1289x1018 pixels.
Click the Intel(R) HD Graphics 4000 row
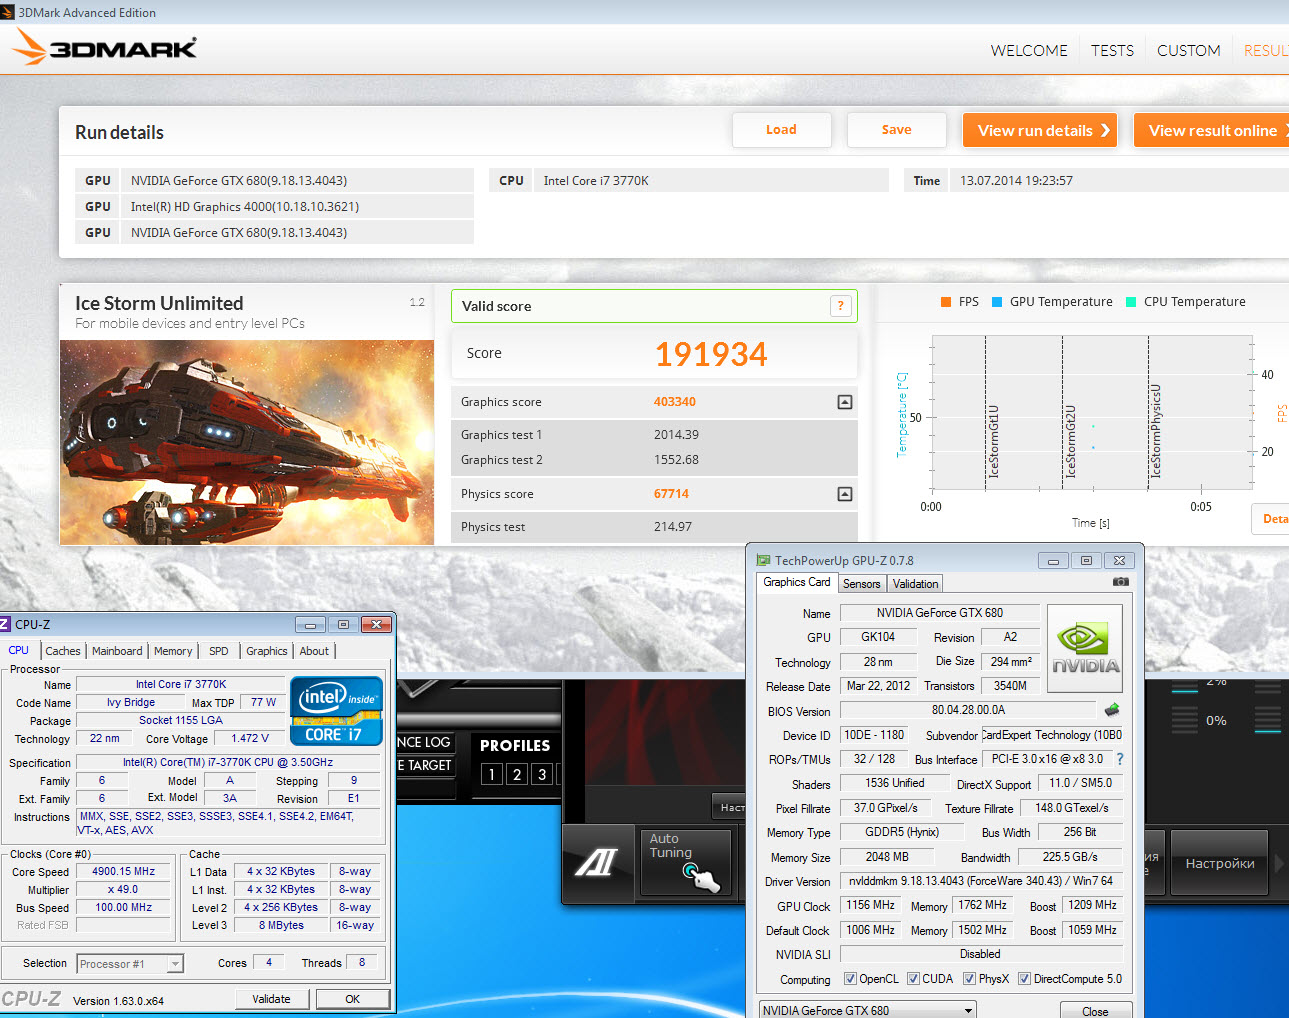click(x=274, y=206)
